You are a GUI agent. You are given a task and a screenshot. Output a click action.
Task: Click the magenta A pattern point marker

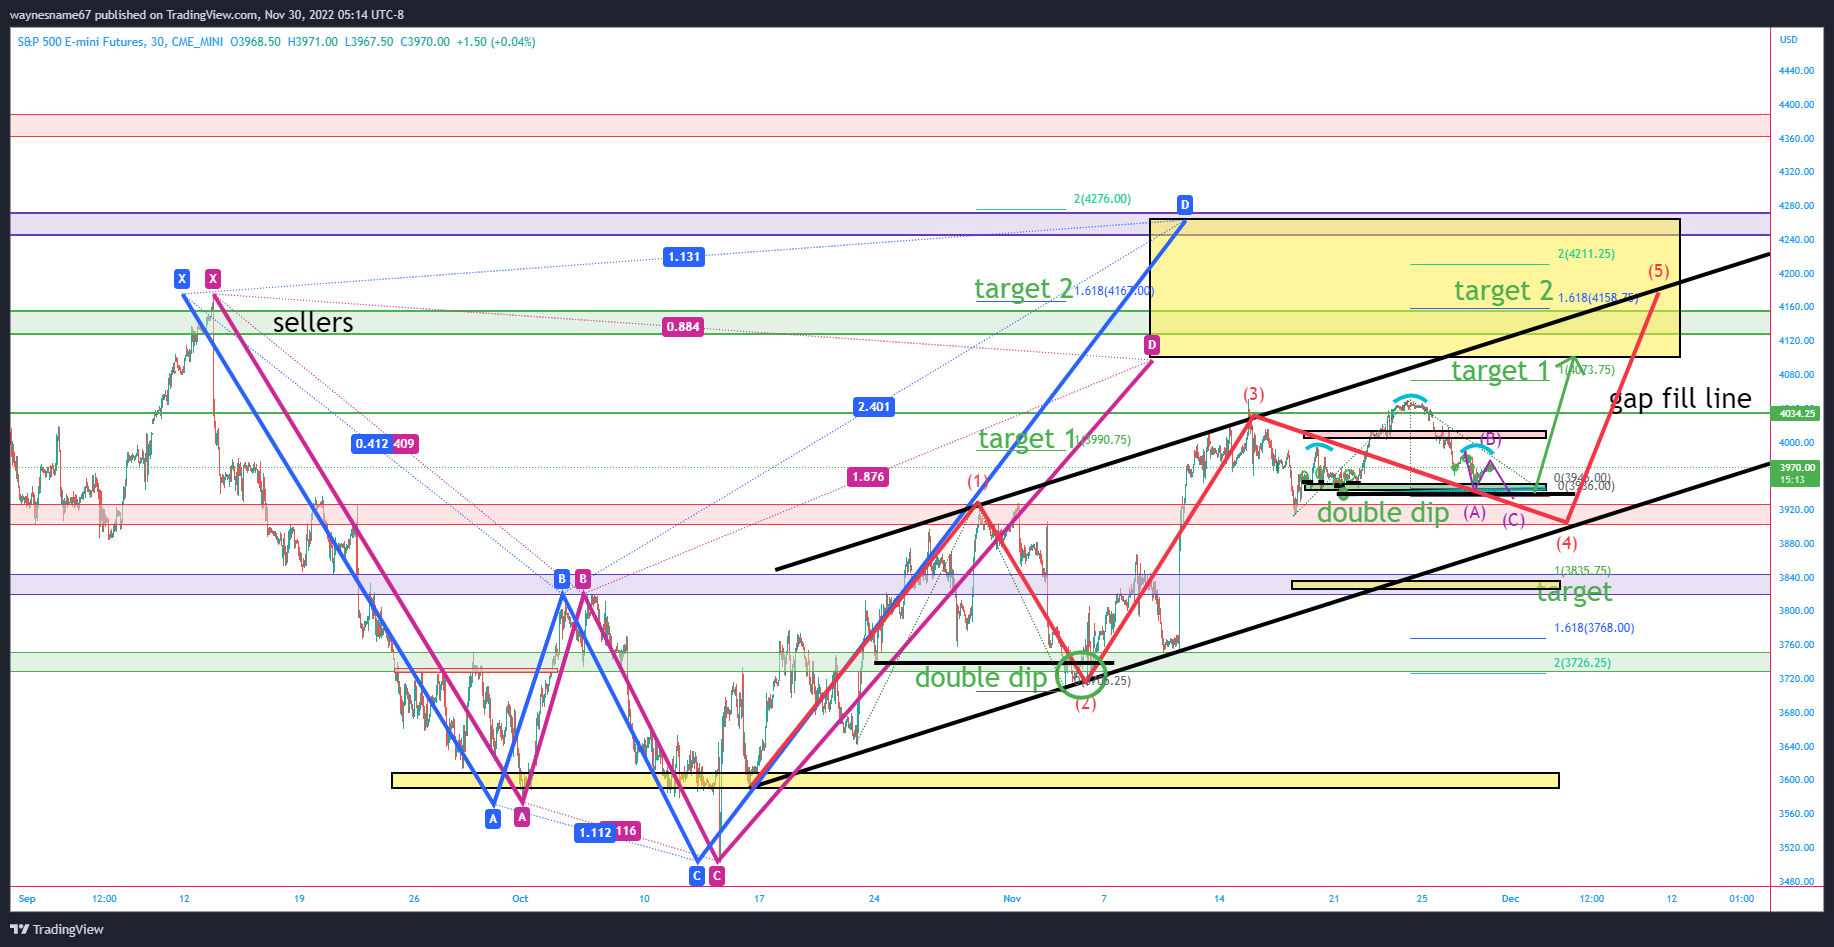coord(522,817)
